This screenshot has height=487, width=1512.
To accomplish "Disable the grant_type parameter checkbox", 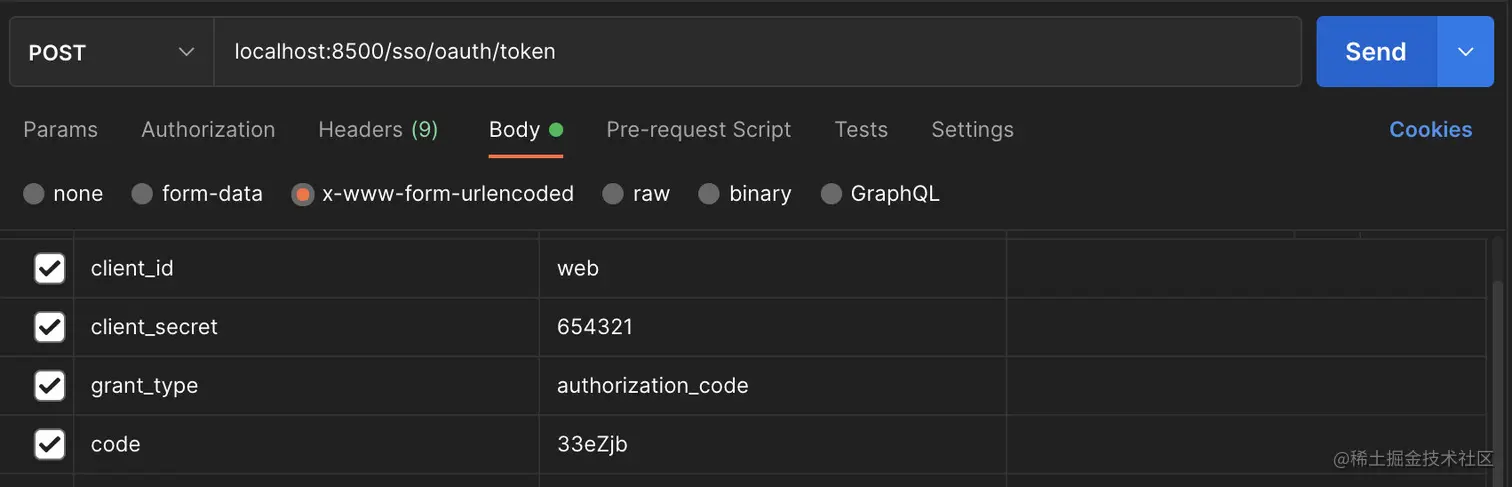I will [50, 385].
